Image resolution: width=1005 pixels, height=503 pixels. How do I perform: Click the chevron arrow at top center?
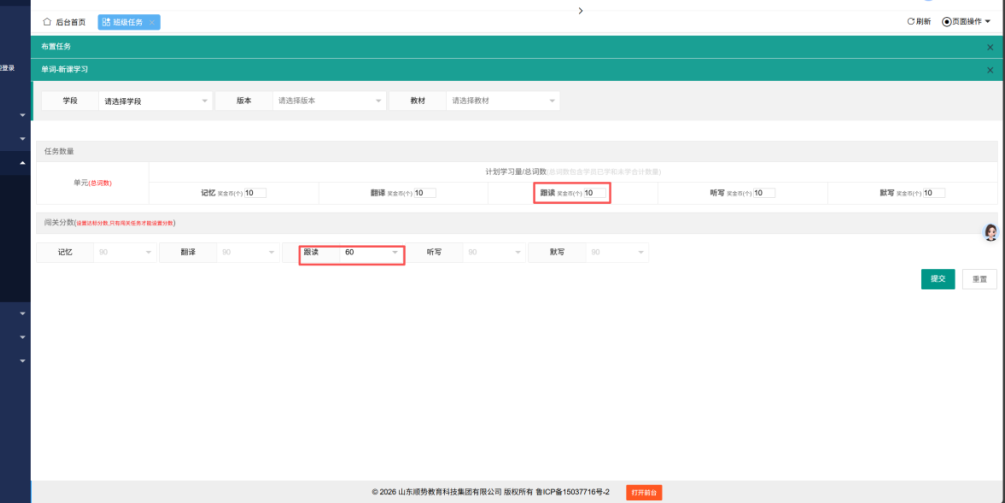click(x=581, y=9)
